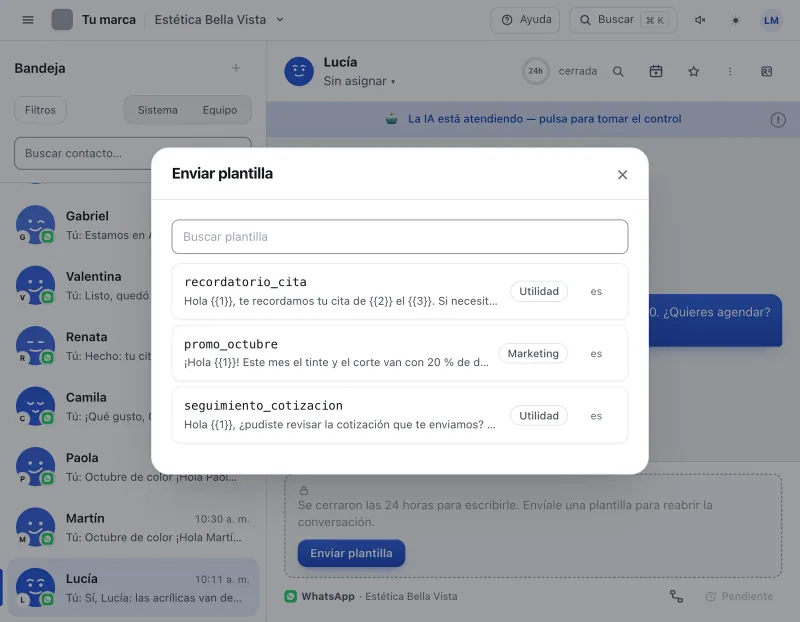Click the Ayuda help button
This screenshot has height=622, width=800.
pos(525,20)
